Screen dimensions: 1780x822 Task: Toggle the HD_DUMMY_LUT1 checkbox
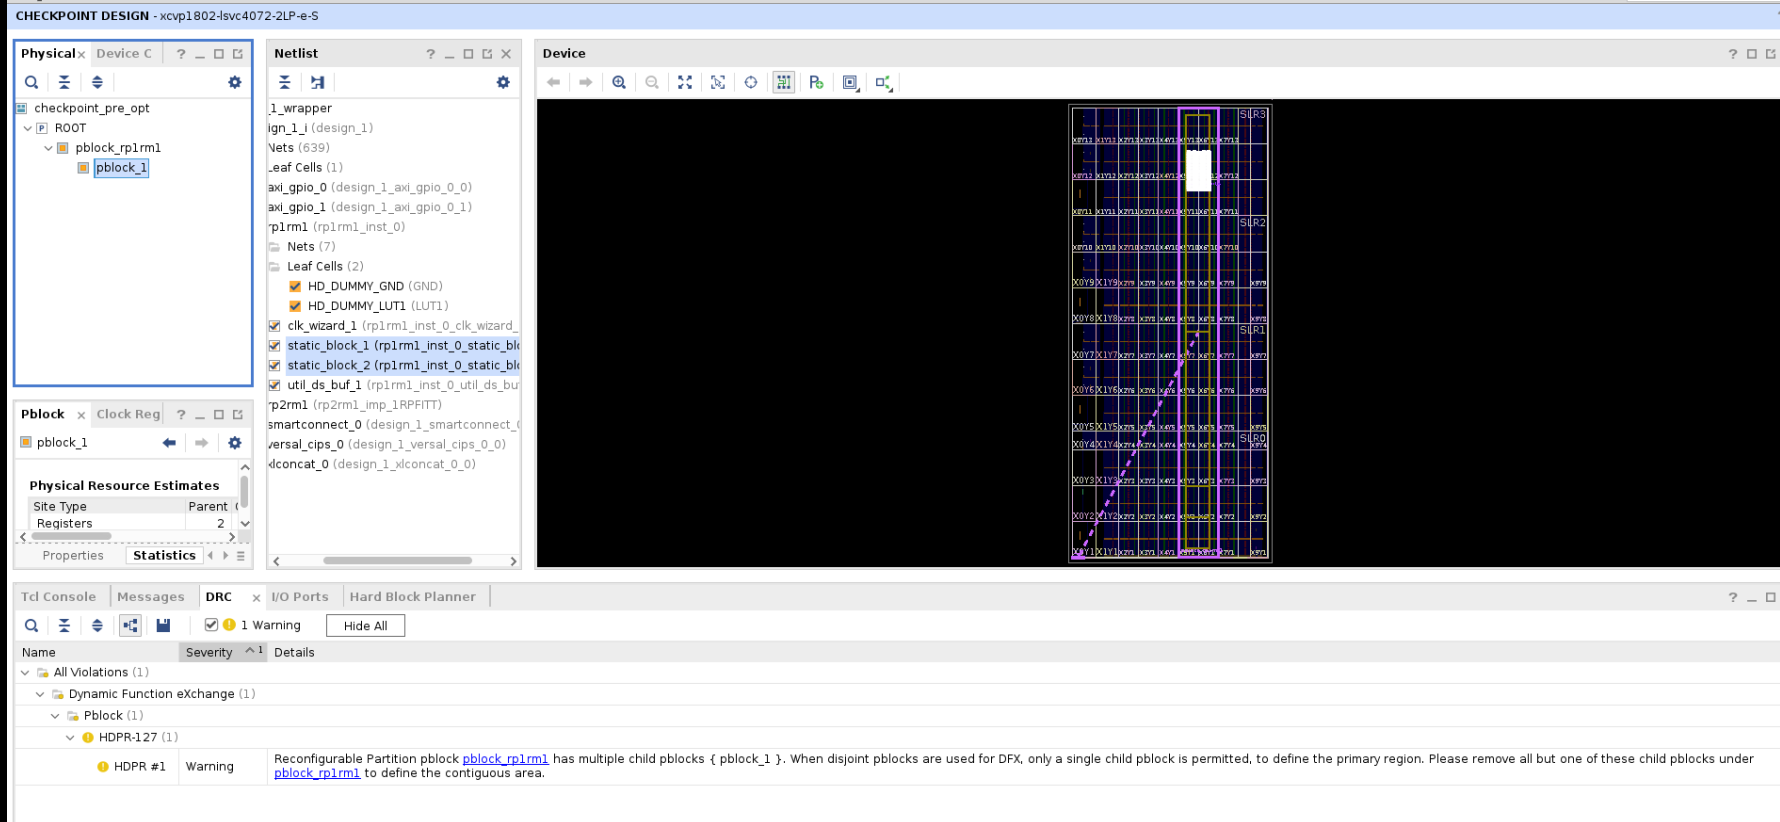pos(295,306)
